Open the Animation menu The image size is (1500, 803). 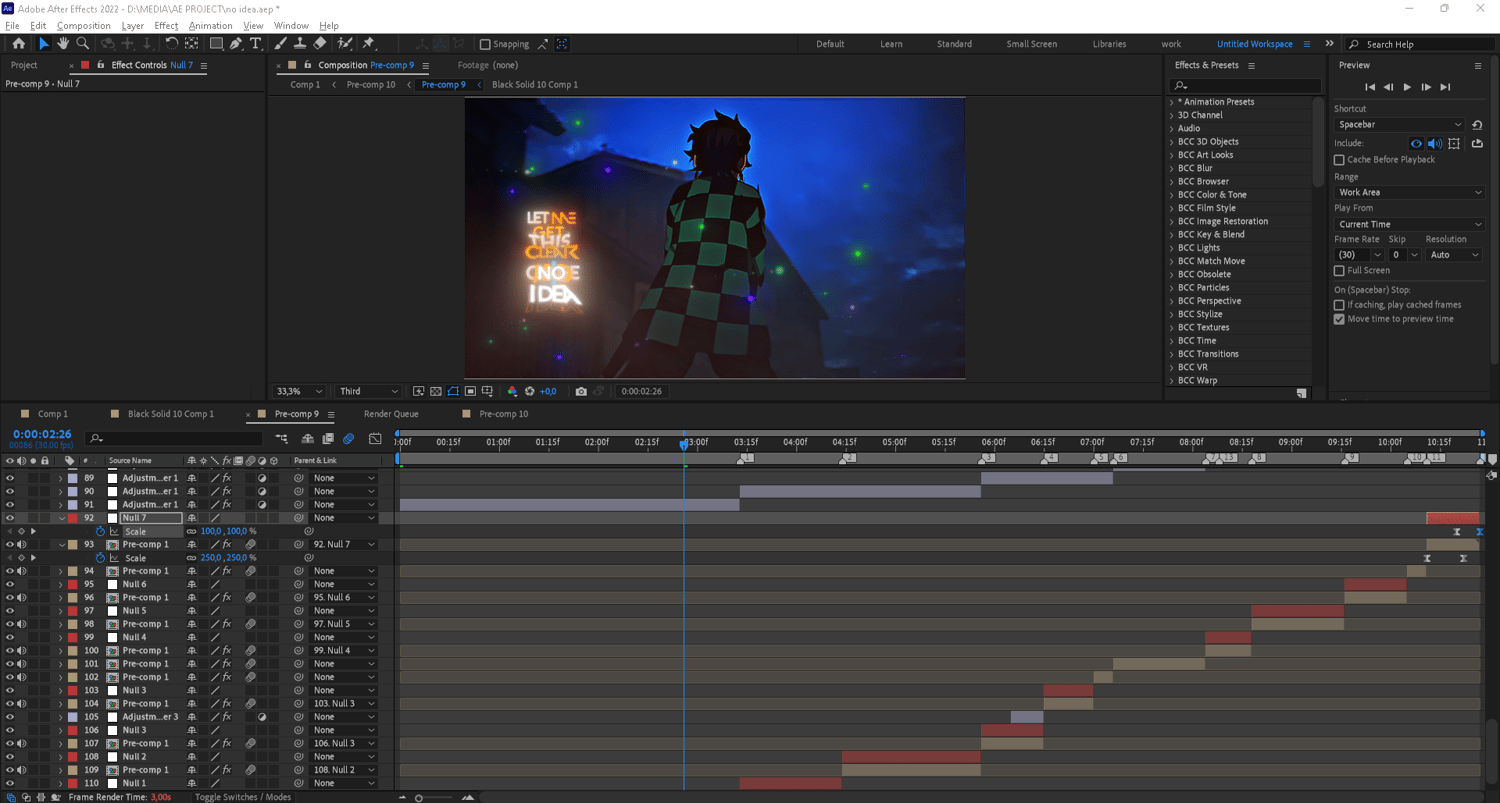click(x=210, y=25)
